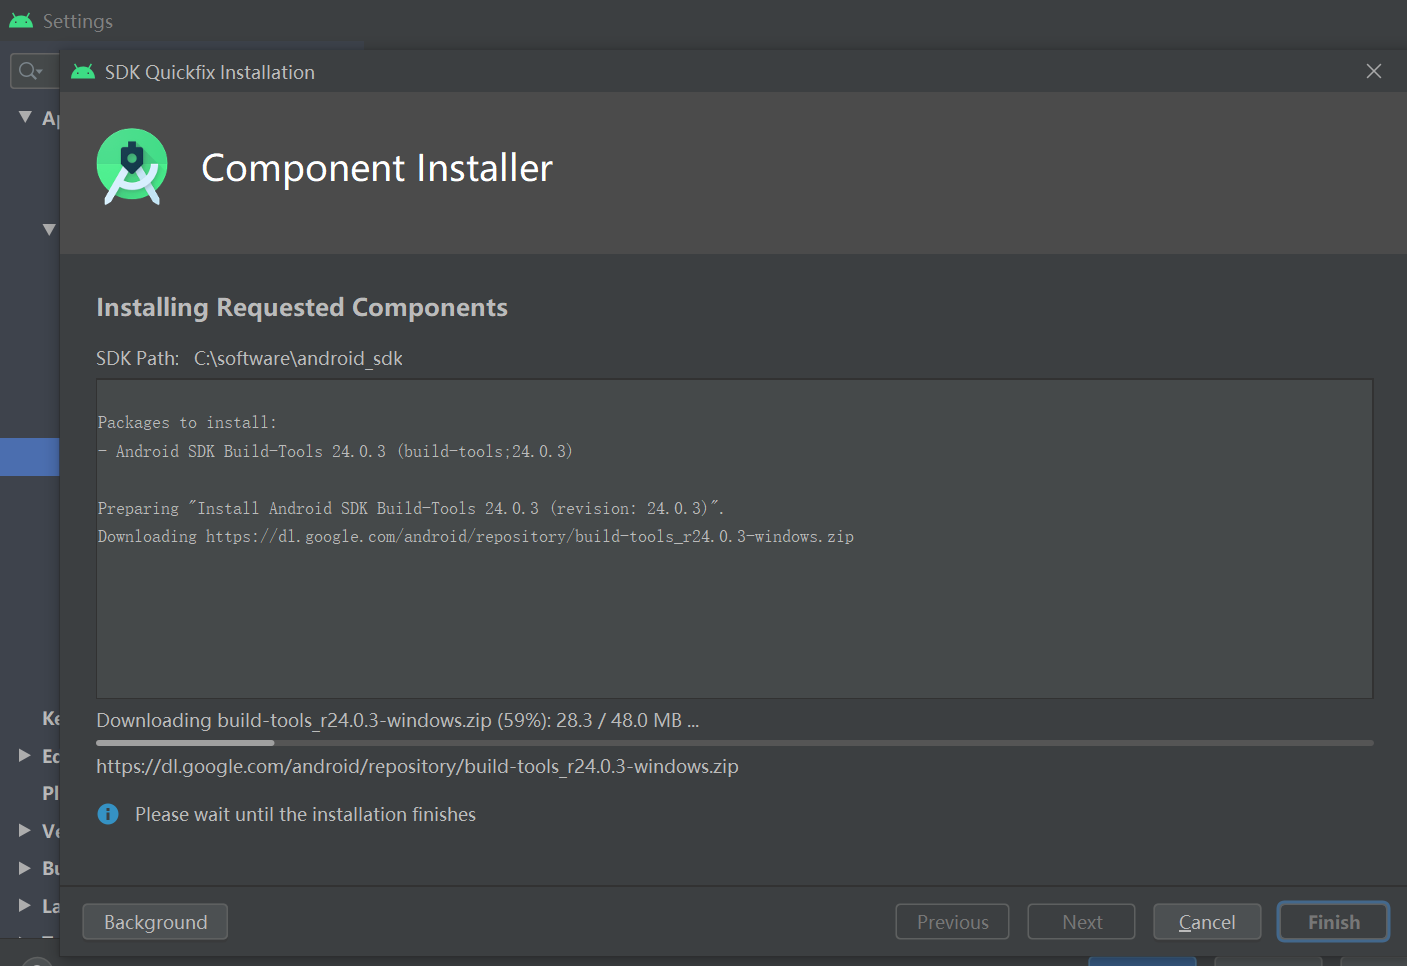Click the 'Packages to install:' log line
The width and height of the screenshot is (1407, 966).
[x=187, y=422]
